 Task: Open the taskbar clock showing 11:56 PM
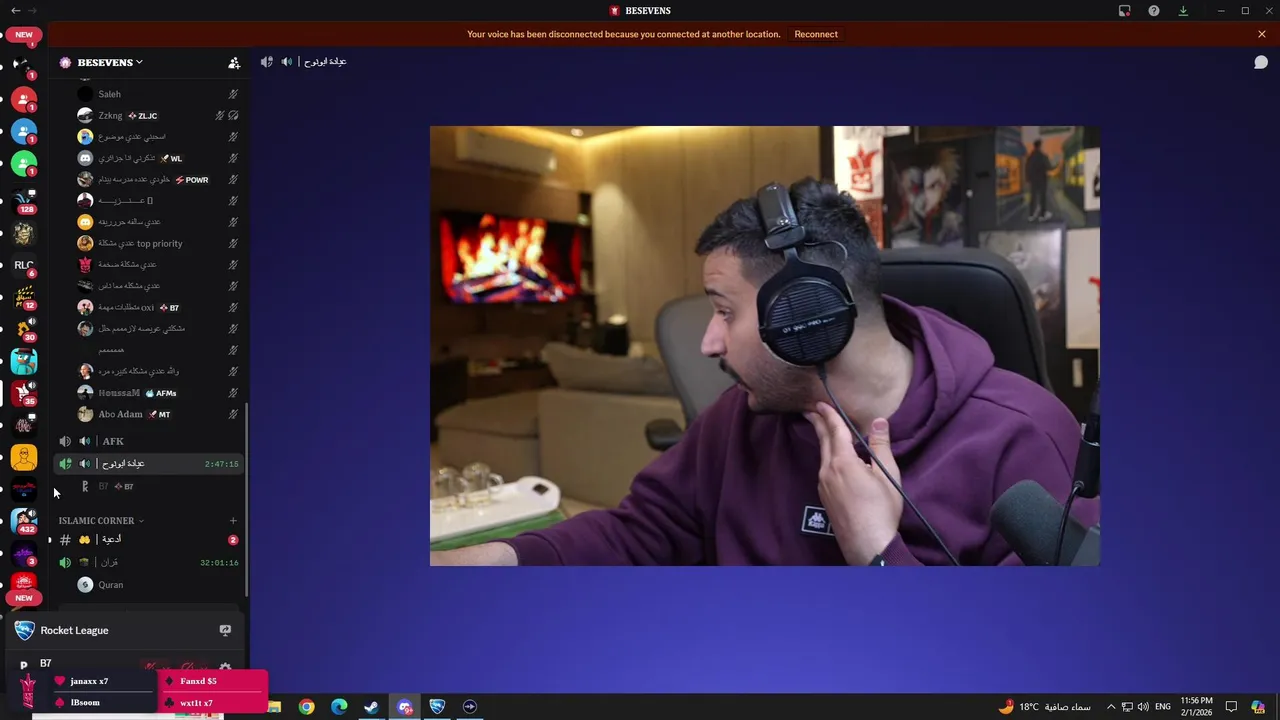1196,706
